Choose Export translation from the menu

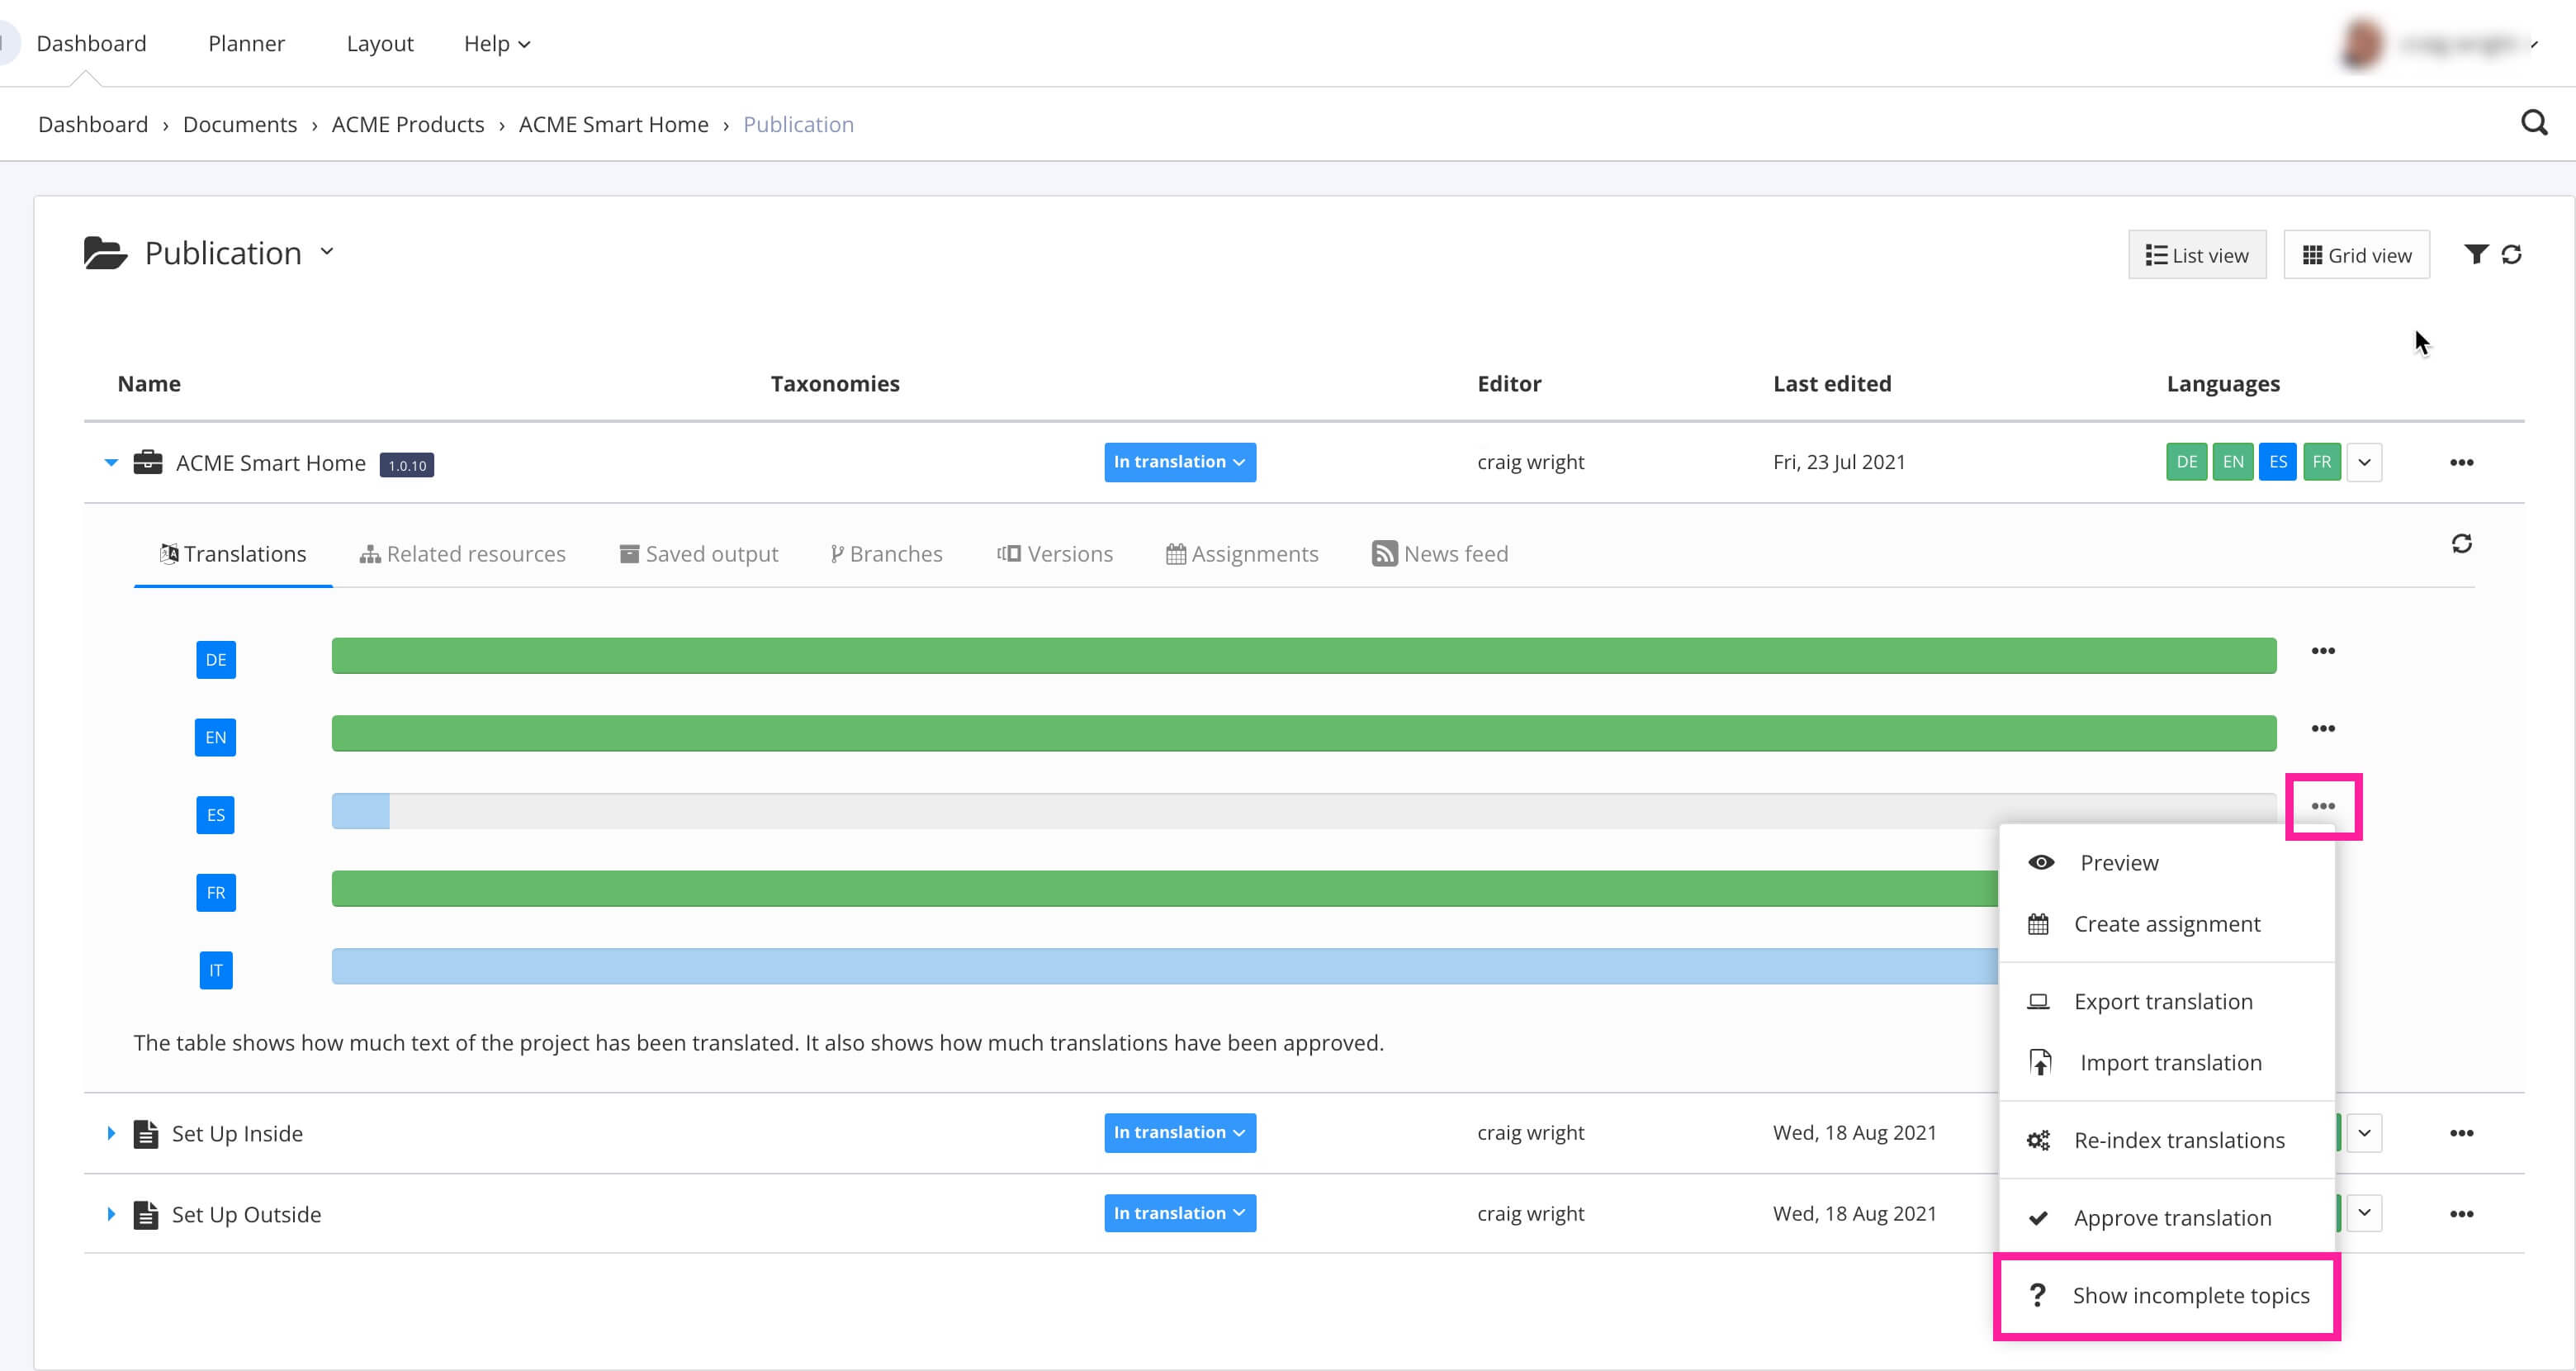2162,1001
